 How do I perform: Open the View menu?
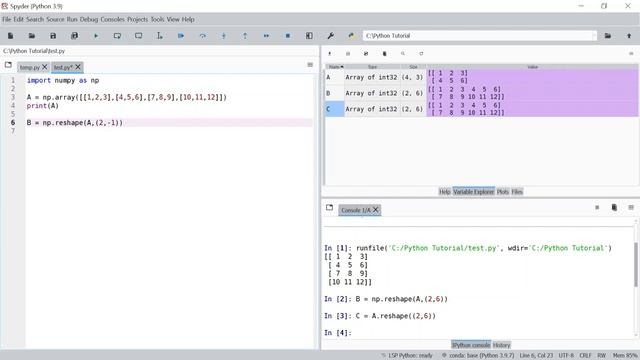pyautogui.click(x=173, y=19)
